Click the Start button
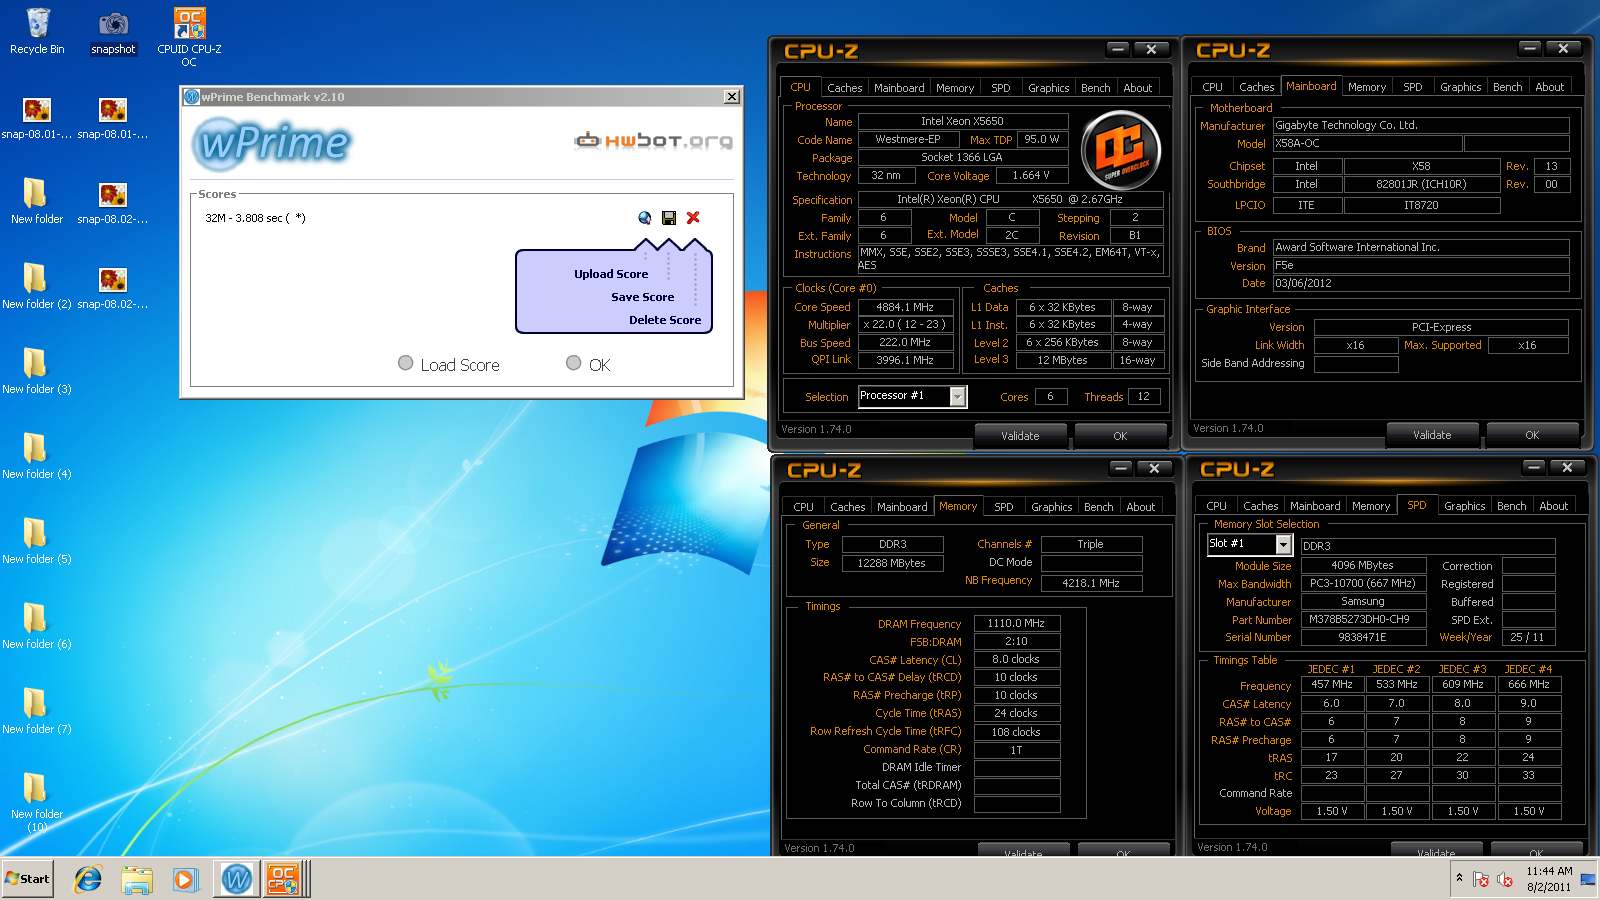1600x900 pixels. tap(28, 879)
